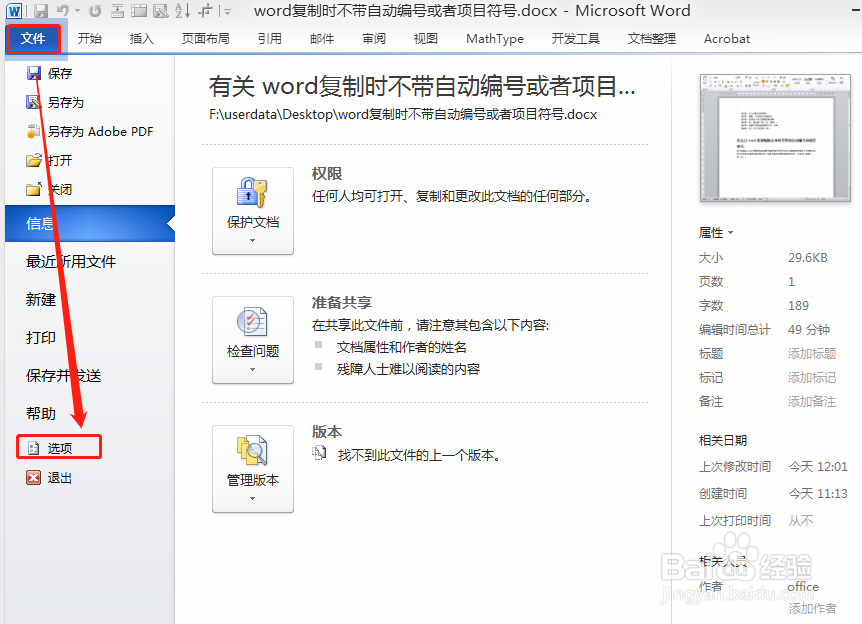Screen dimensions: 862x624
Task: Click 退出 to exit Word
Action: pos(49,478)
